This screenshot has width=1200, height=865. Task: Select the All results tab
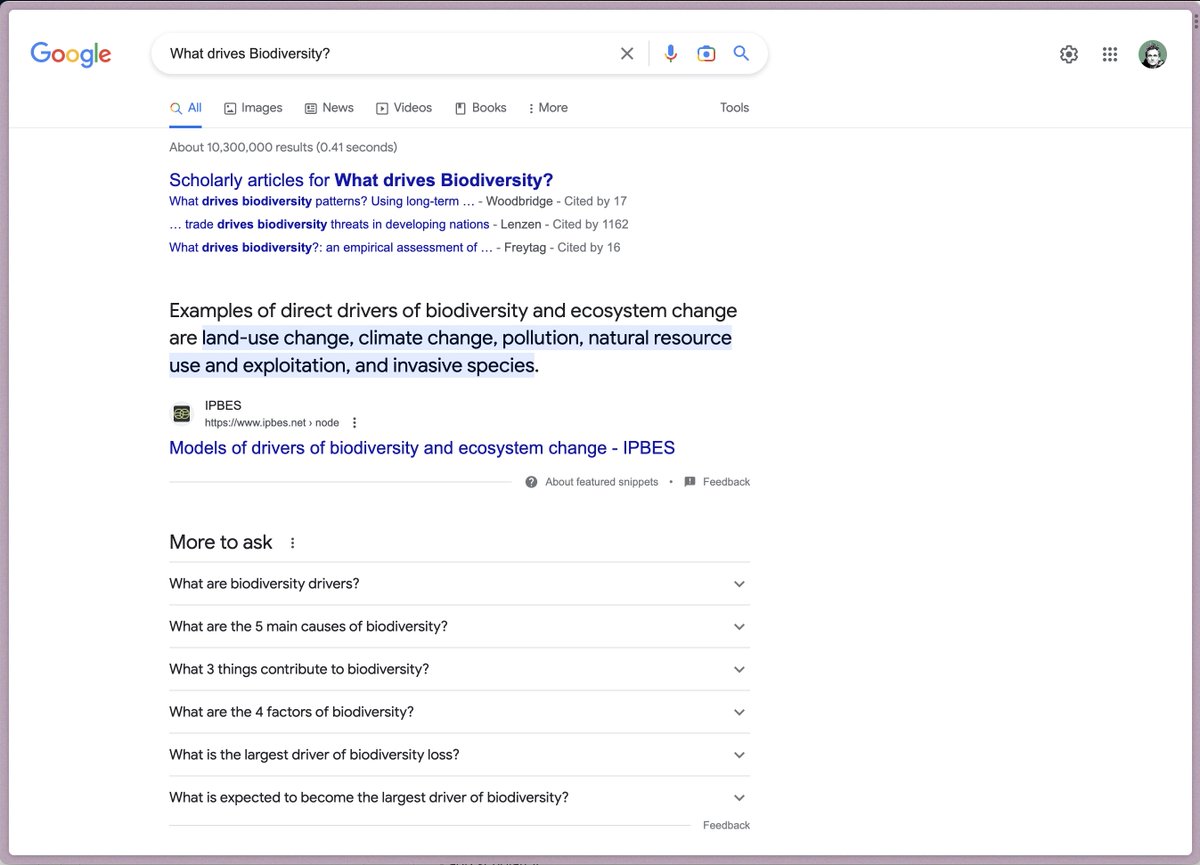coord(186,108)
